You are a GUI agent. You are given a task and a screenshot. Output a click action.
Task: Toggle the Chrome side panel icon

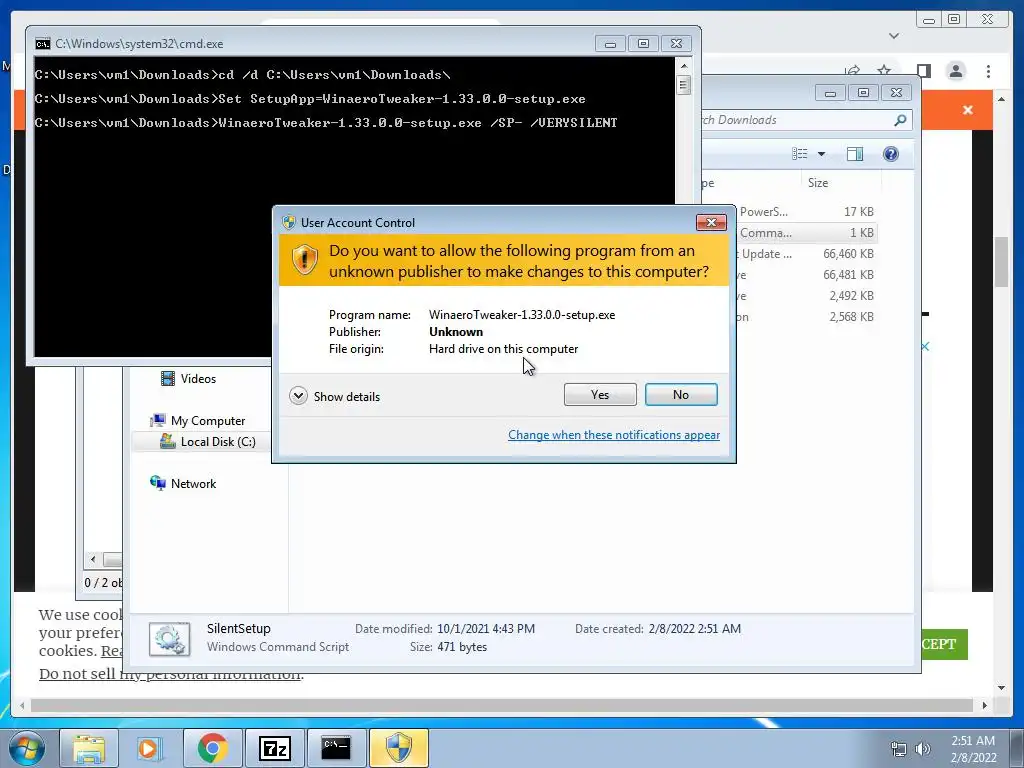(923, 71)
